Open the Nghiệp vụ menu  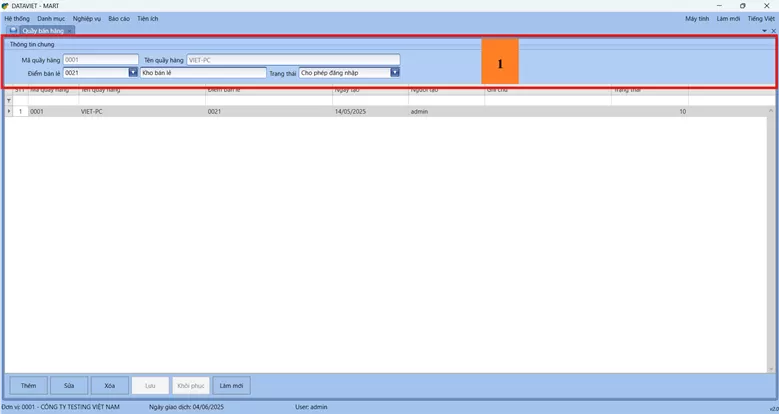87,18
